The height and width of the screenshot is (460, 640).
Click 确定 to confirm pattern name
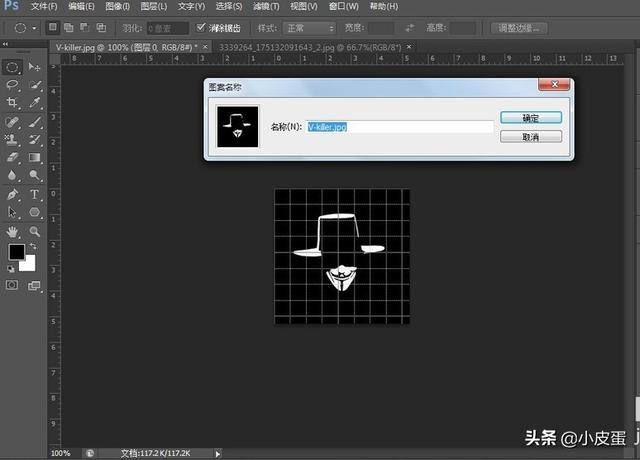click(531, 118)
